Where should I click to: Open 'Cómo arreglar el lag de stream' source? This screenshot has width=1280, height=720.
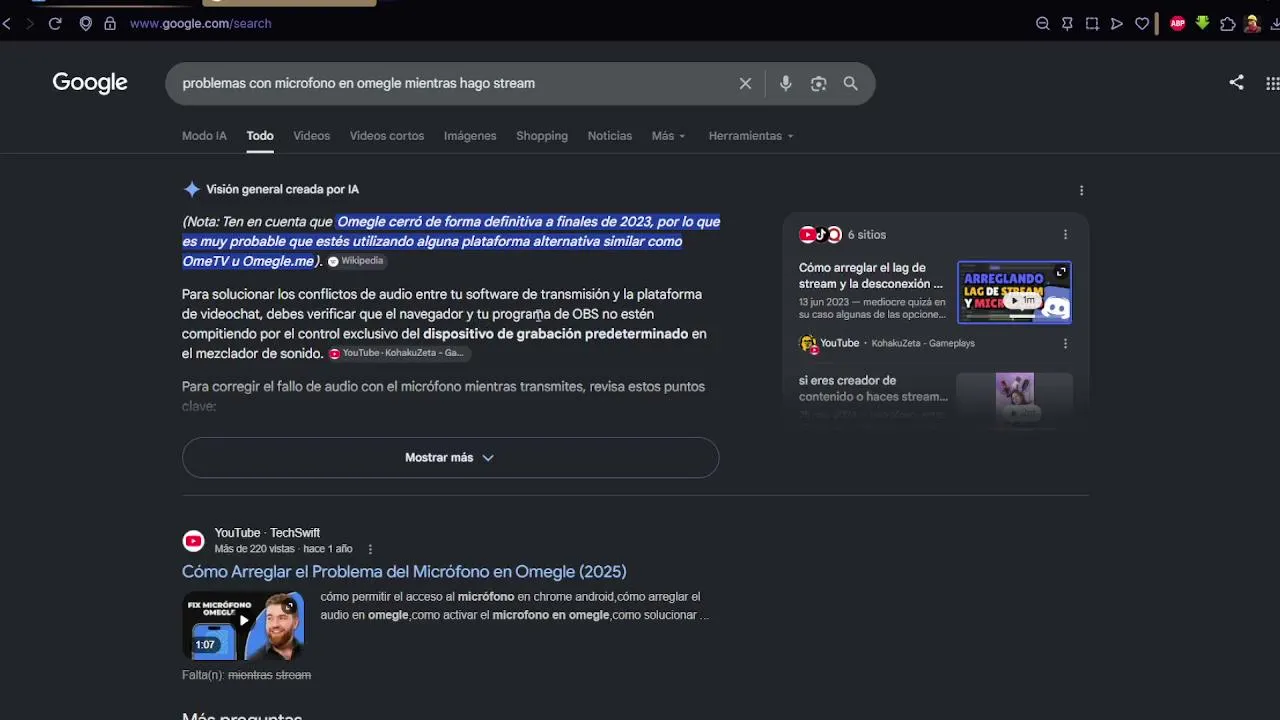coord(871,276)
